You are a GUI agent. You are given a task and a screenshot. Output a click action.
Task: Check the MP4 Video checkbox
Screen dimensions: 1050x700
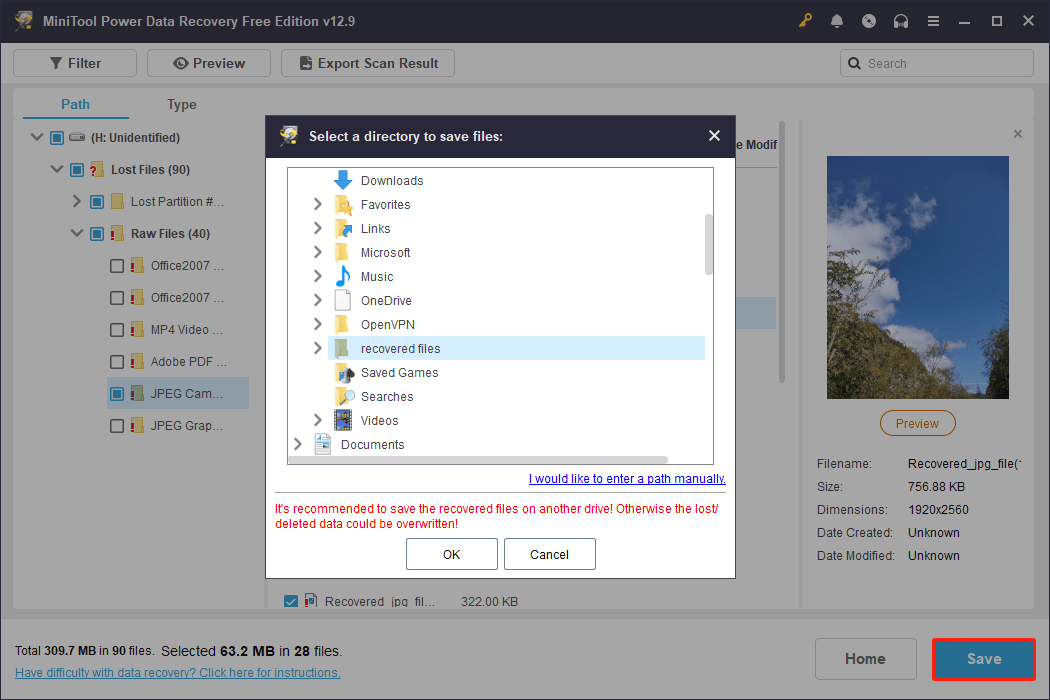pos(117,330)
